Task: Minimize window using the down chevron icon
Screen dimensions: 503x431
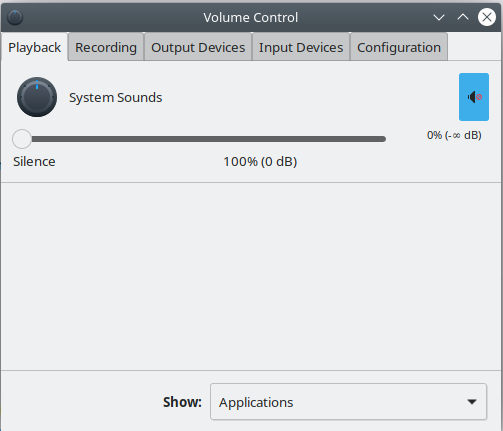Action: (439, 17)
